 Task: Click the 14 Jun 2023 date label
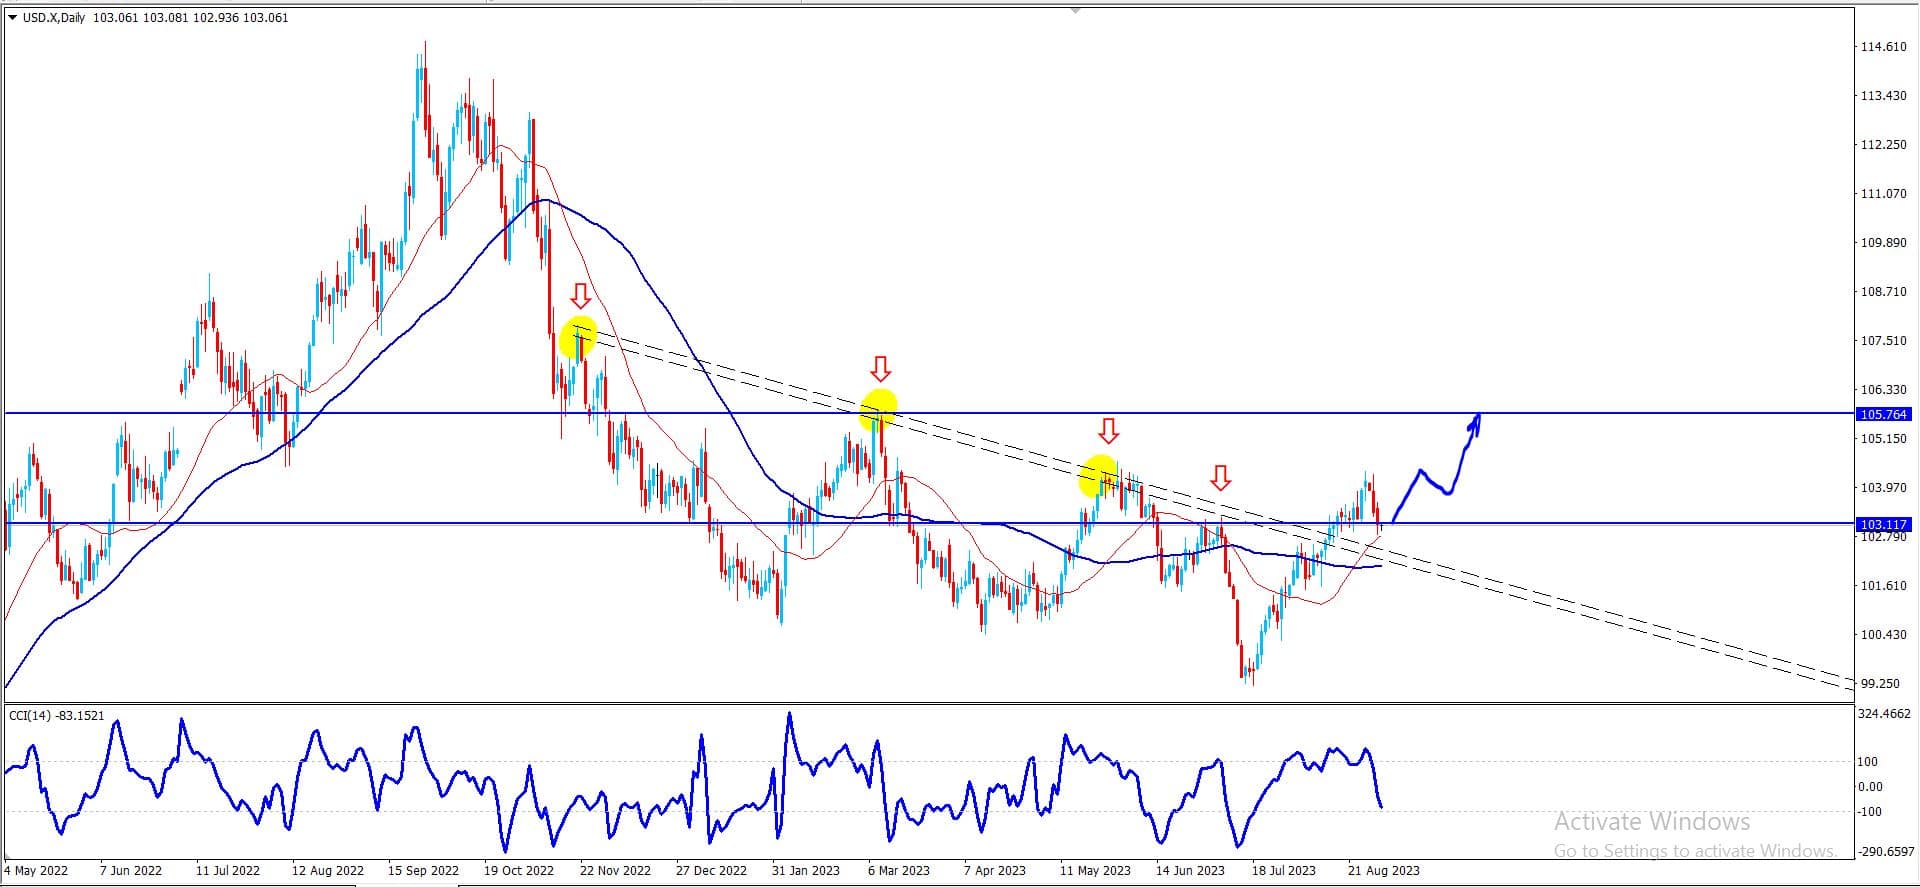(1190, 871)
